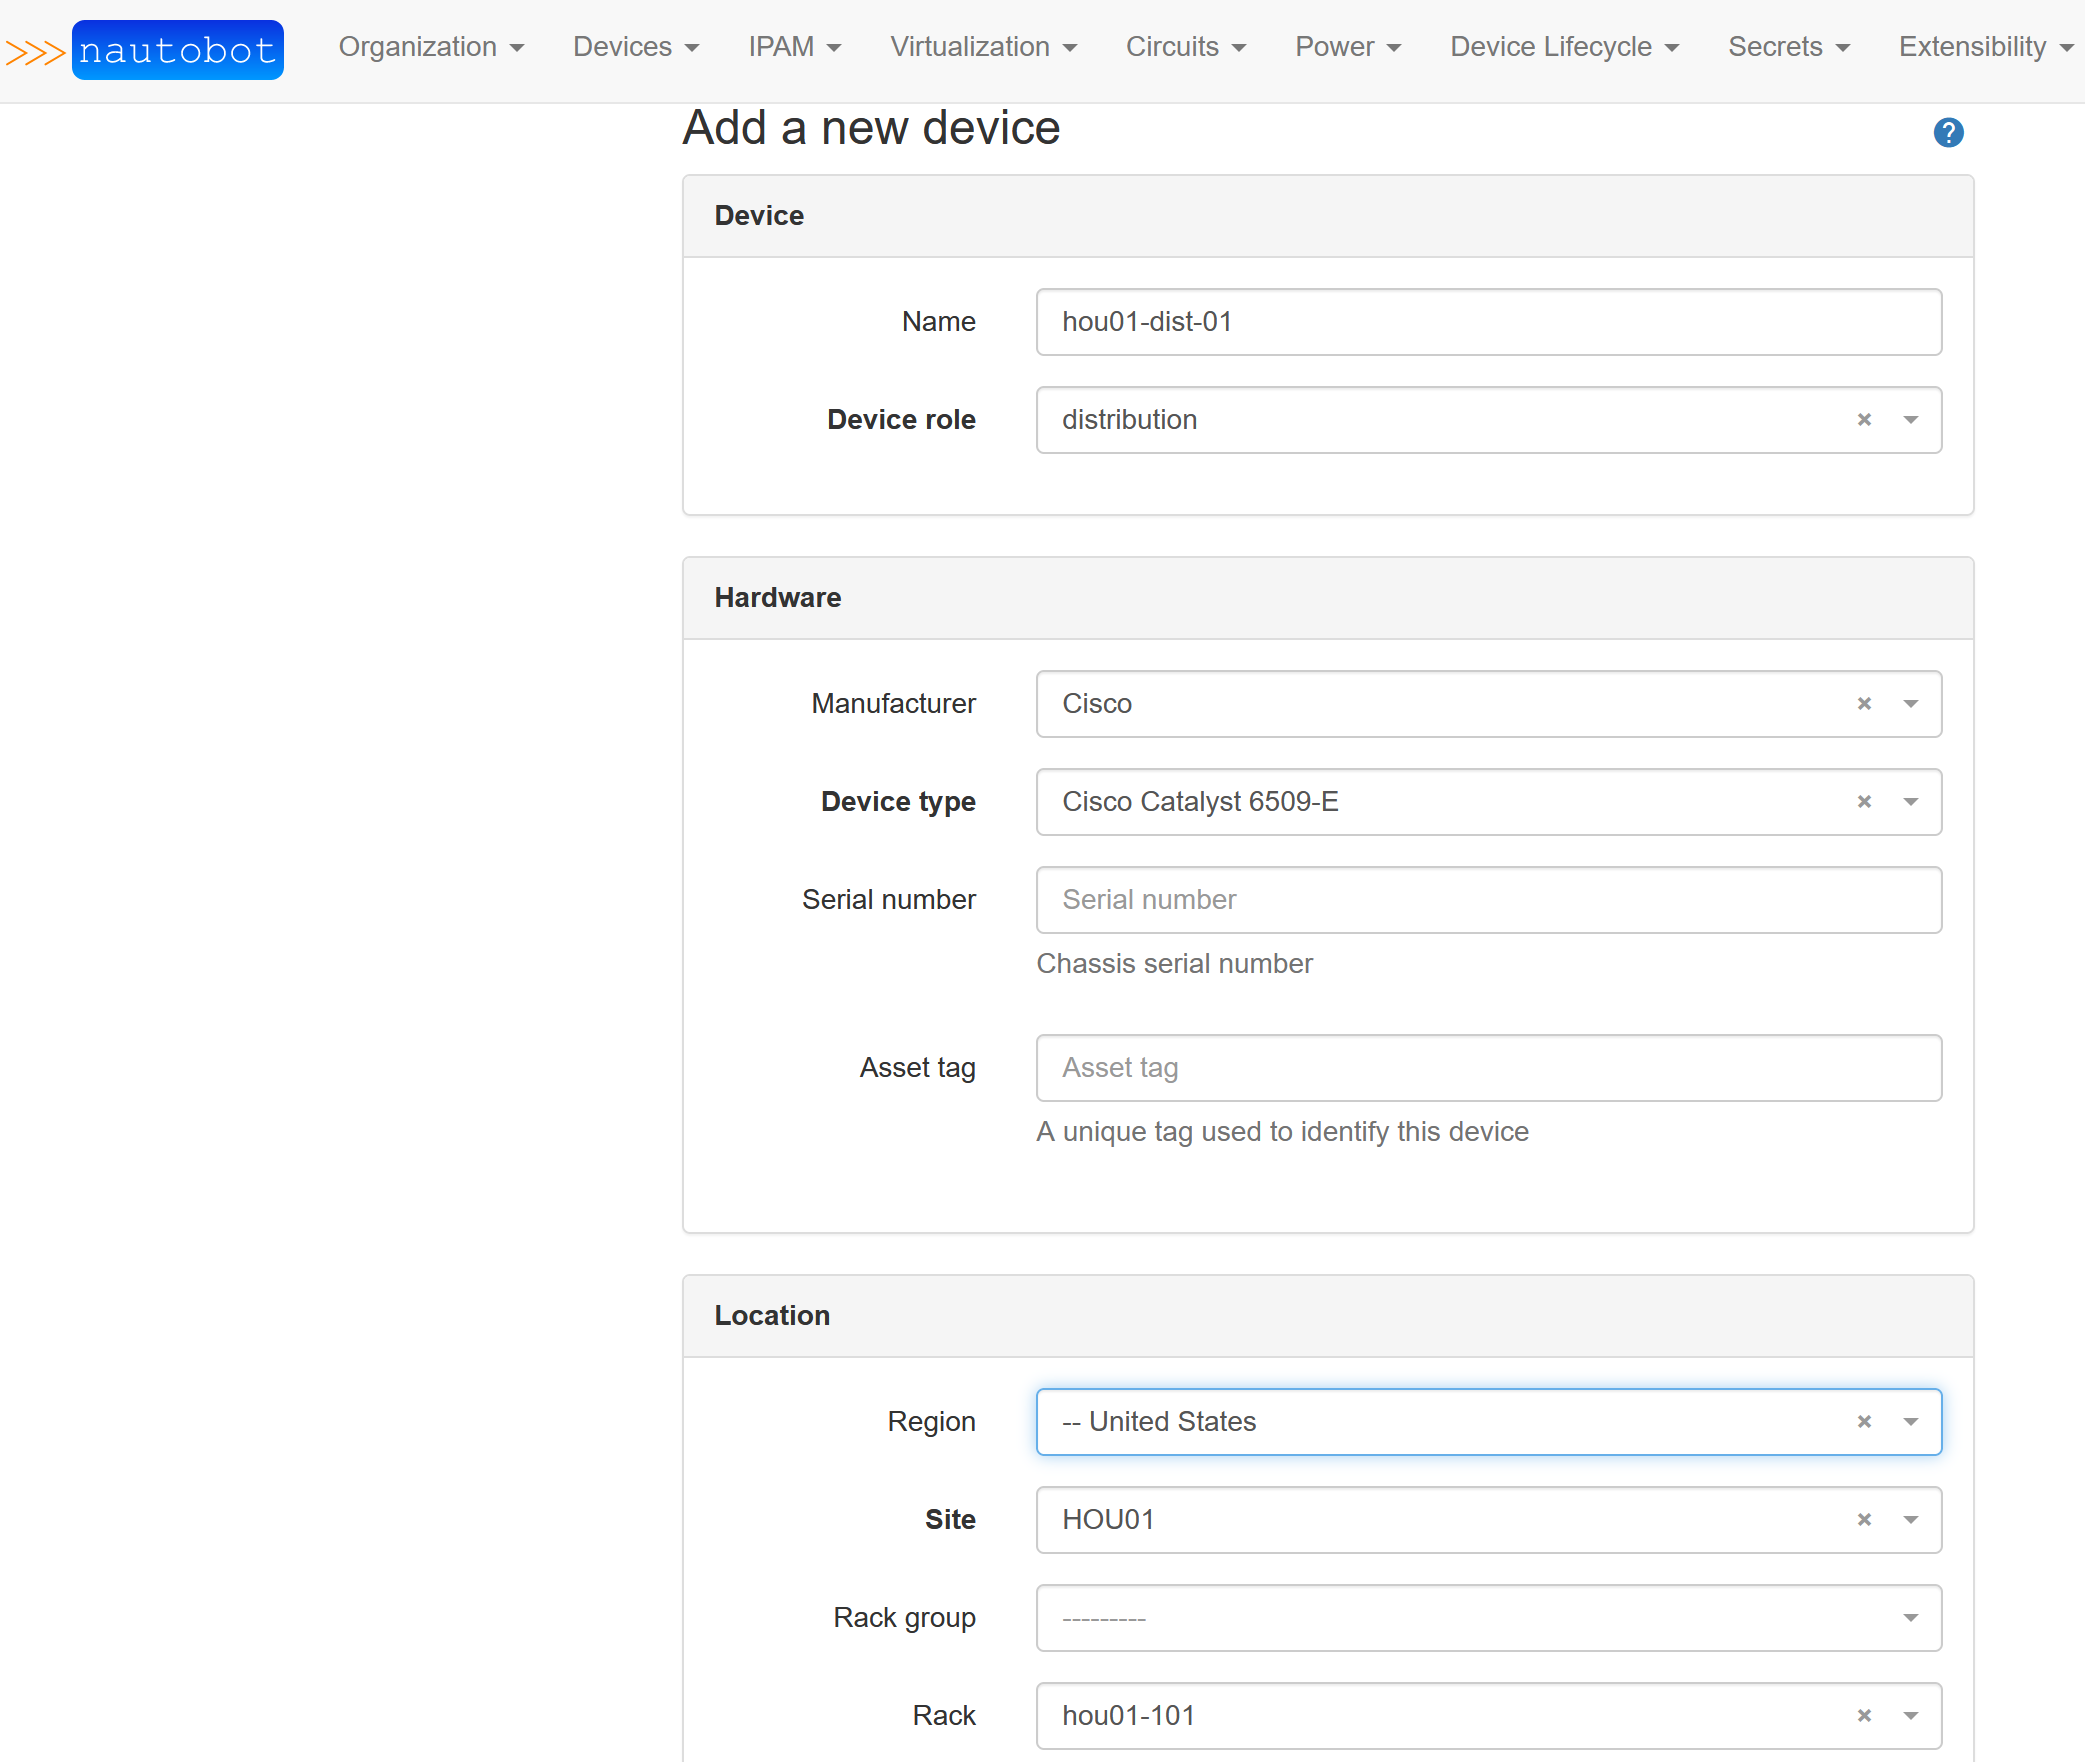This screenshot has width=2085, height=1762.
Task: Clear the Device role selection
Action: (x=1863, y=420)
